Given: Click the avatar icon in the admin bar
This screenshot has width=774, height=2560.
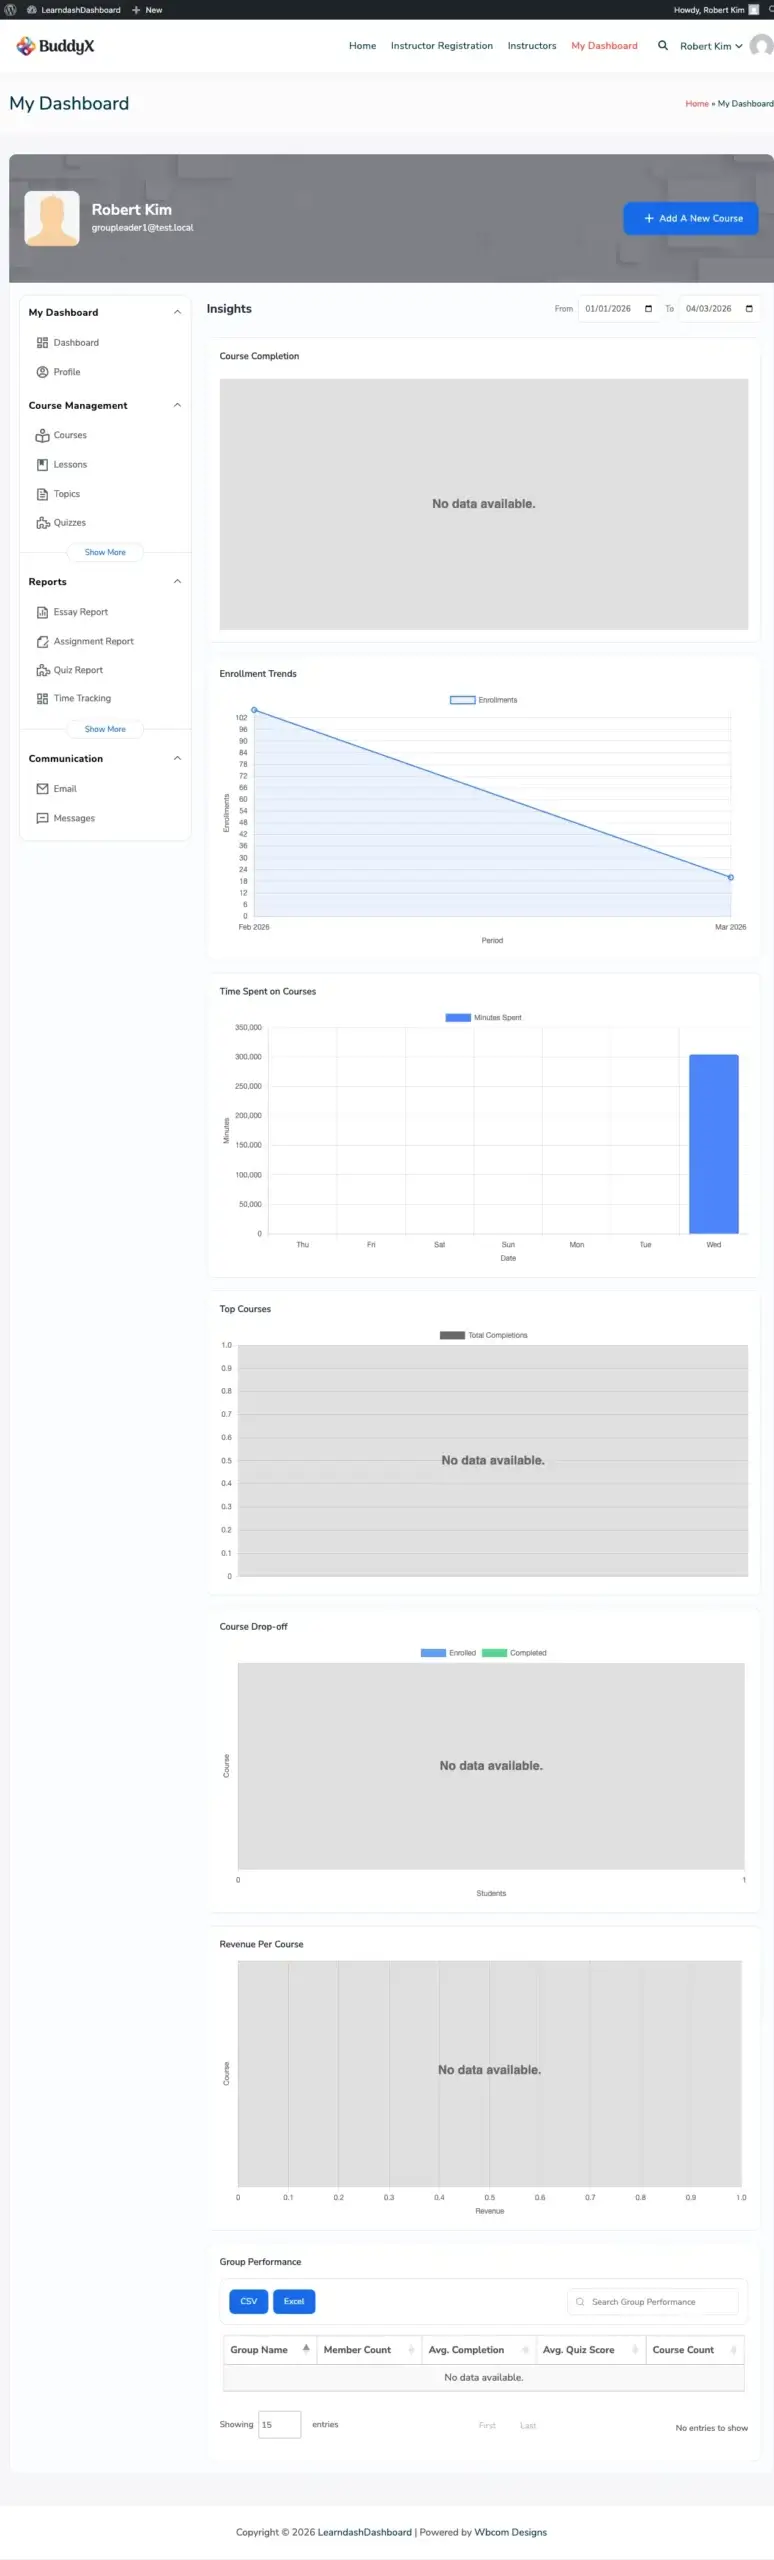Looking at the screenshot, I should click(754, 10).
